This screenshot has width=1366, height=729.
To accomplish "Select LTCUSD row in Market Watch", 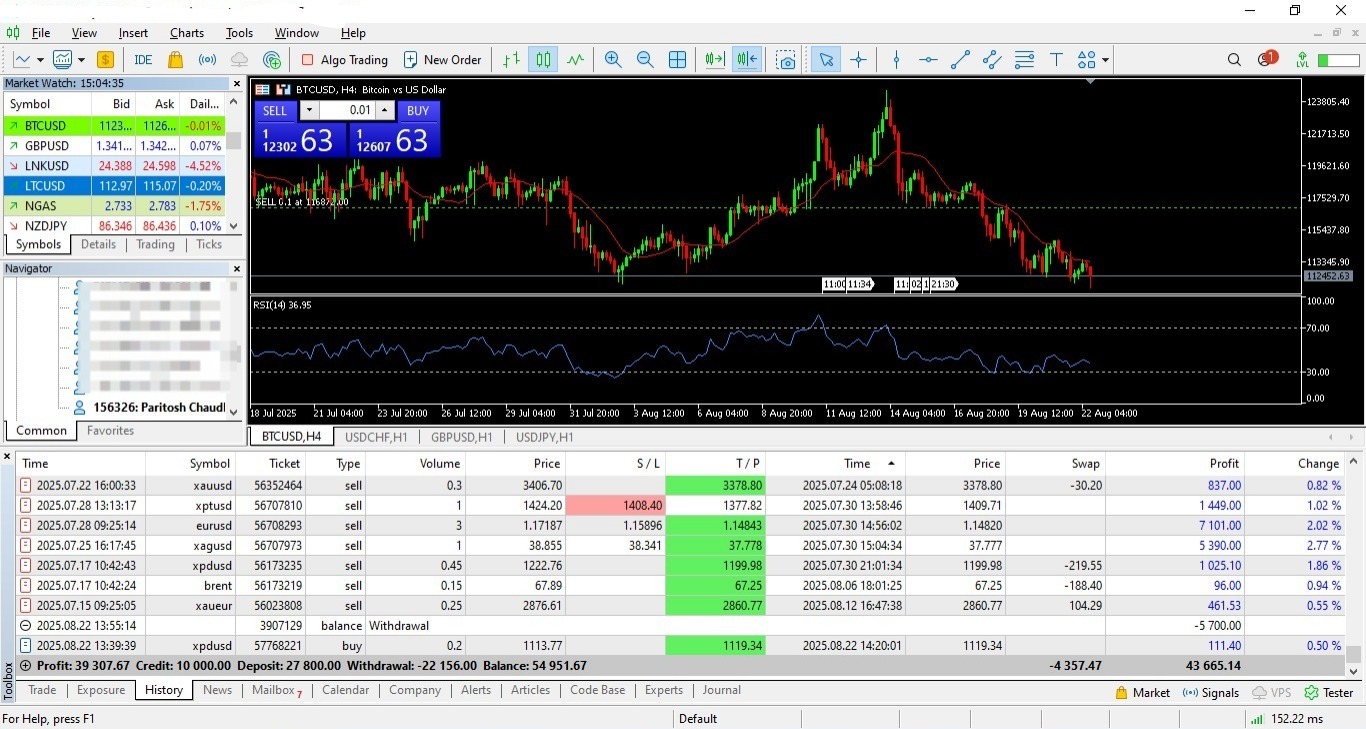I will pos(45,186).
